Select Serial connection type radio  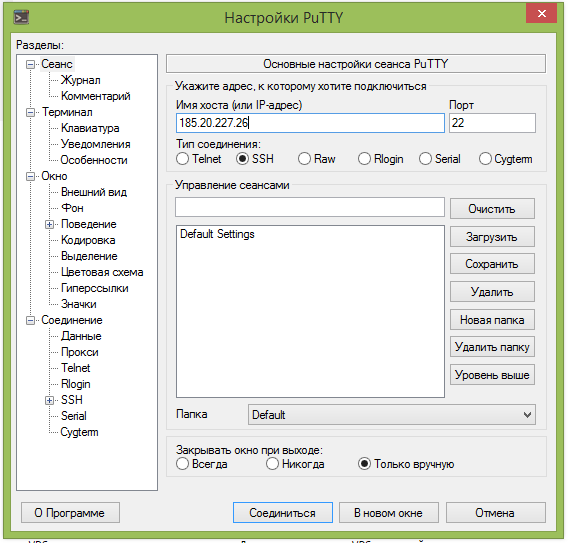(x=425, y=159)
